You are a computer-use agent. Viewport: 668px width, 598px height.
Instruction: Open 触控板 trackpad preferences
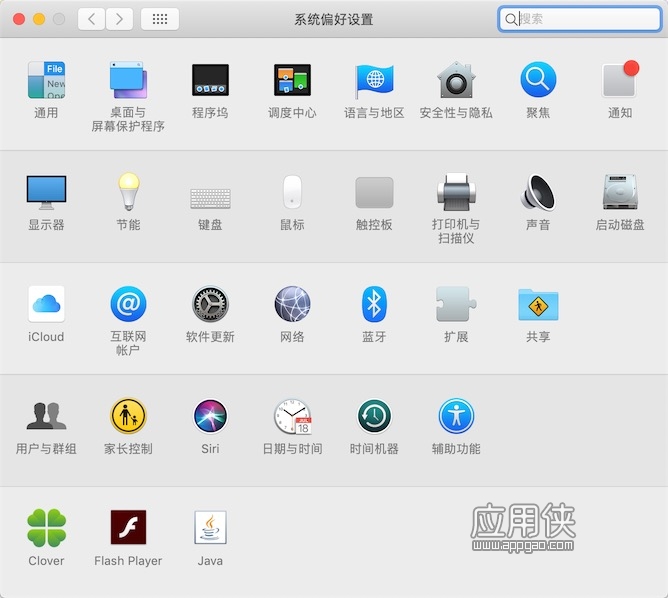tap(374, 193)
